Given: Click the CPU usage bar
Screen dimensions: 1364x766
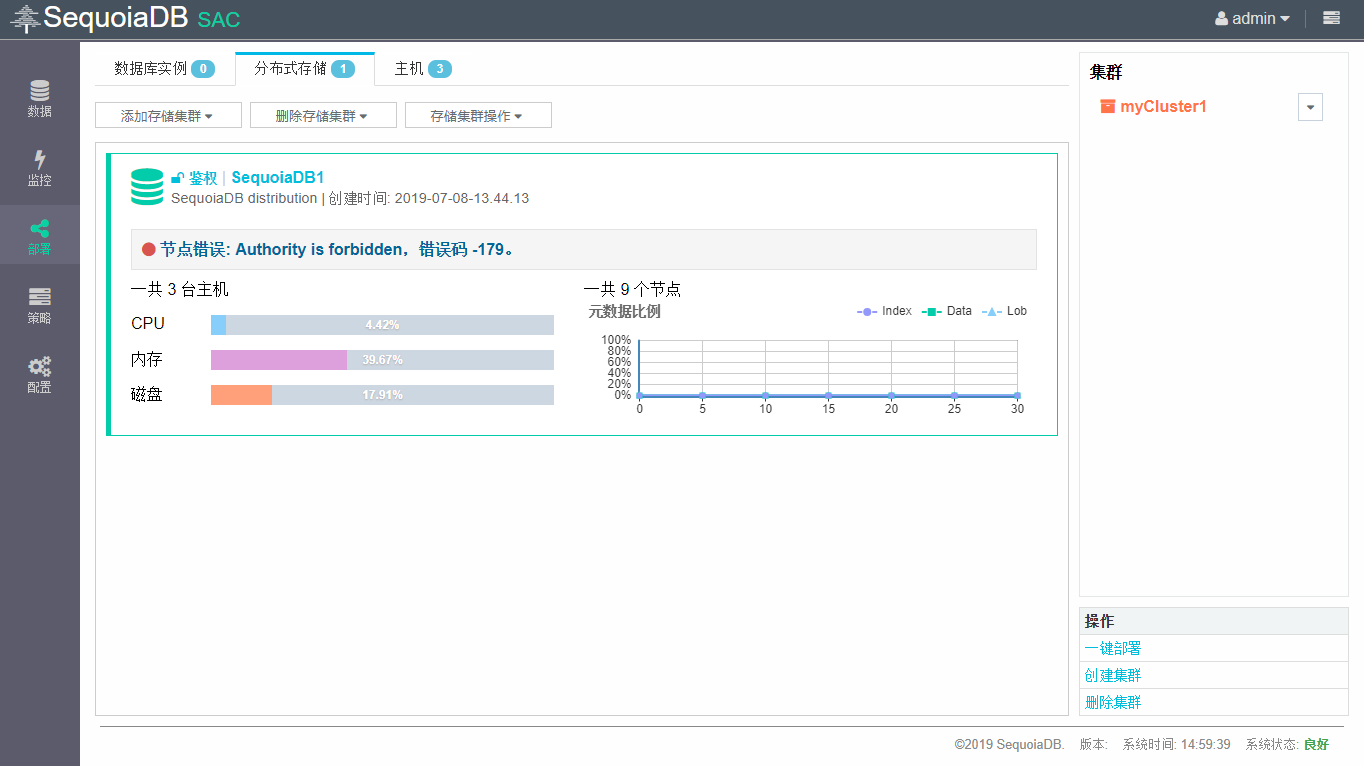Looking at the screenshot, I should click(382, 325).
